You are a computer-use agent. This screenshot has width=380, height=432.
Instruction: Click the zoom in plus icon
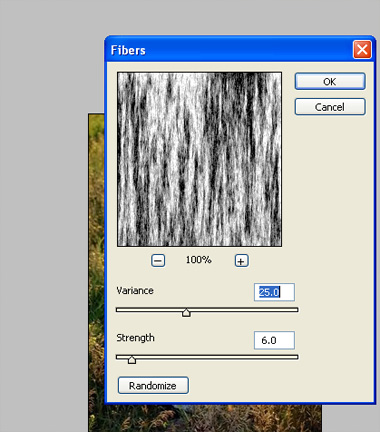(x=242, y=261)
